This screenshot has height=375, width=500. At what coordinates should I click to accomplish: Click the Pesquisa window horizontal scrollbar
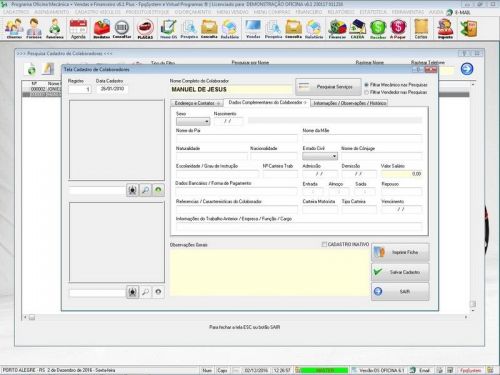pos(245,317)
